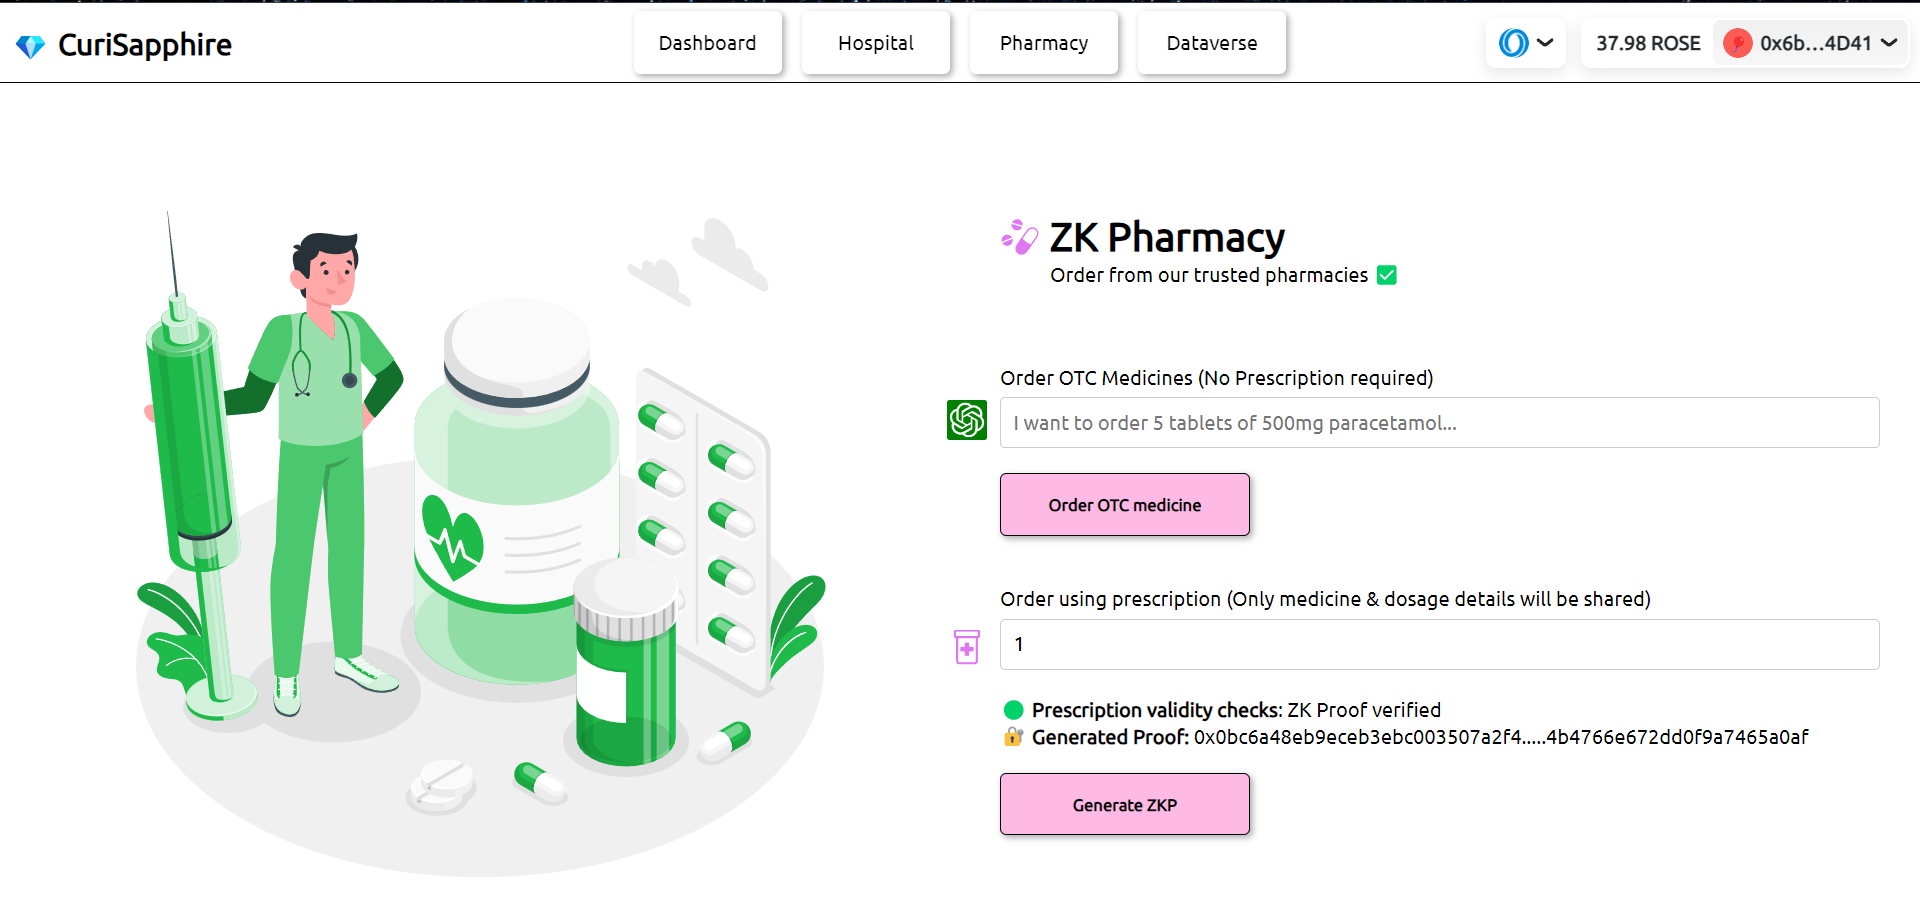Go to the Pharmacy tab
The height and width of the screenshot is (907, 1920).
1043,43
